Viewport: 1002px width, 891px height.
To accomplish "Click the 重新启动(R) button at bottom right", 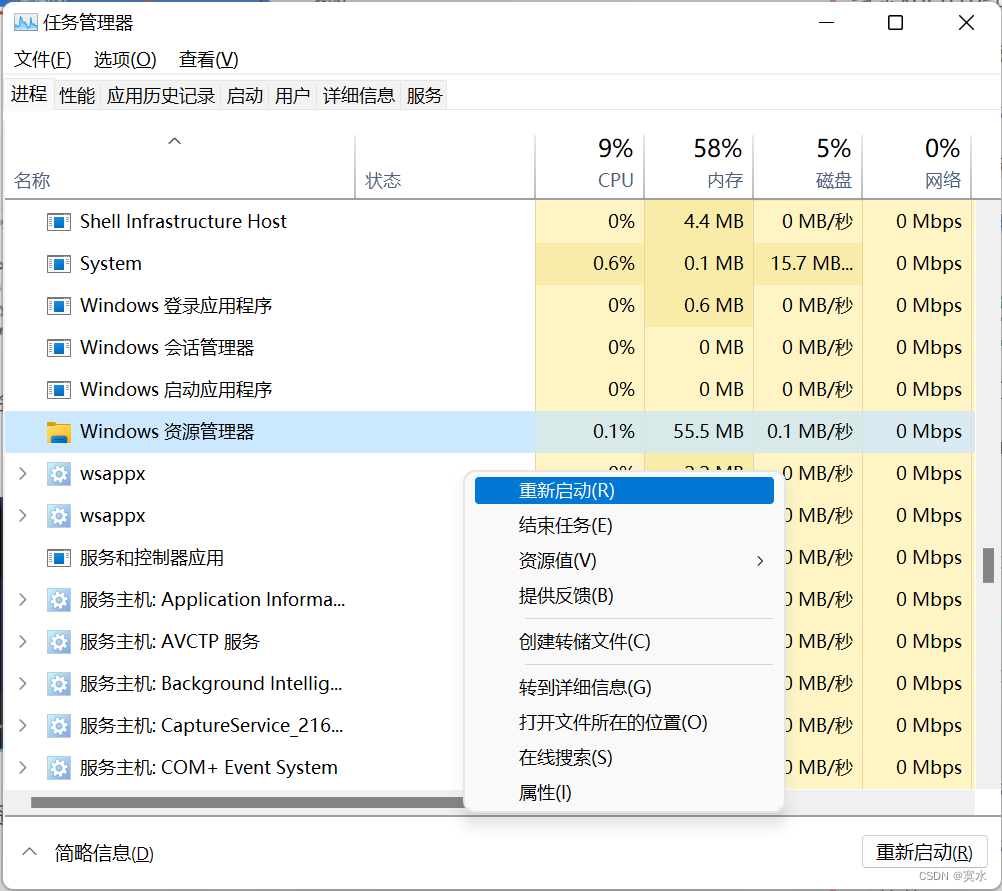I will [924, 852].
